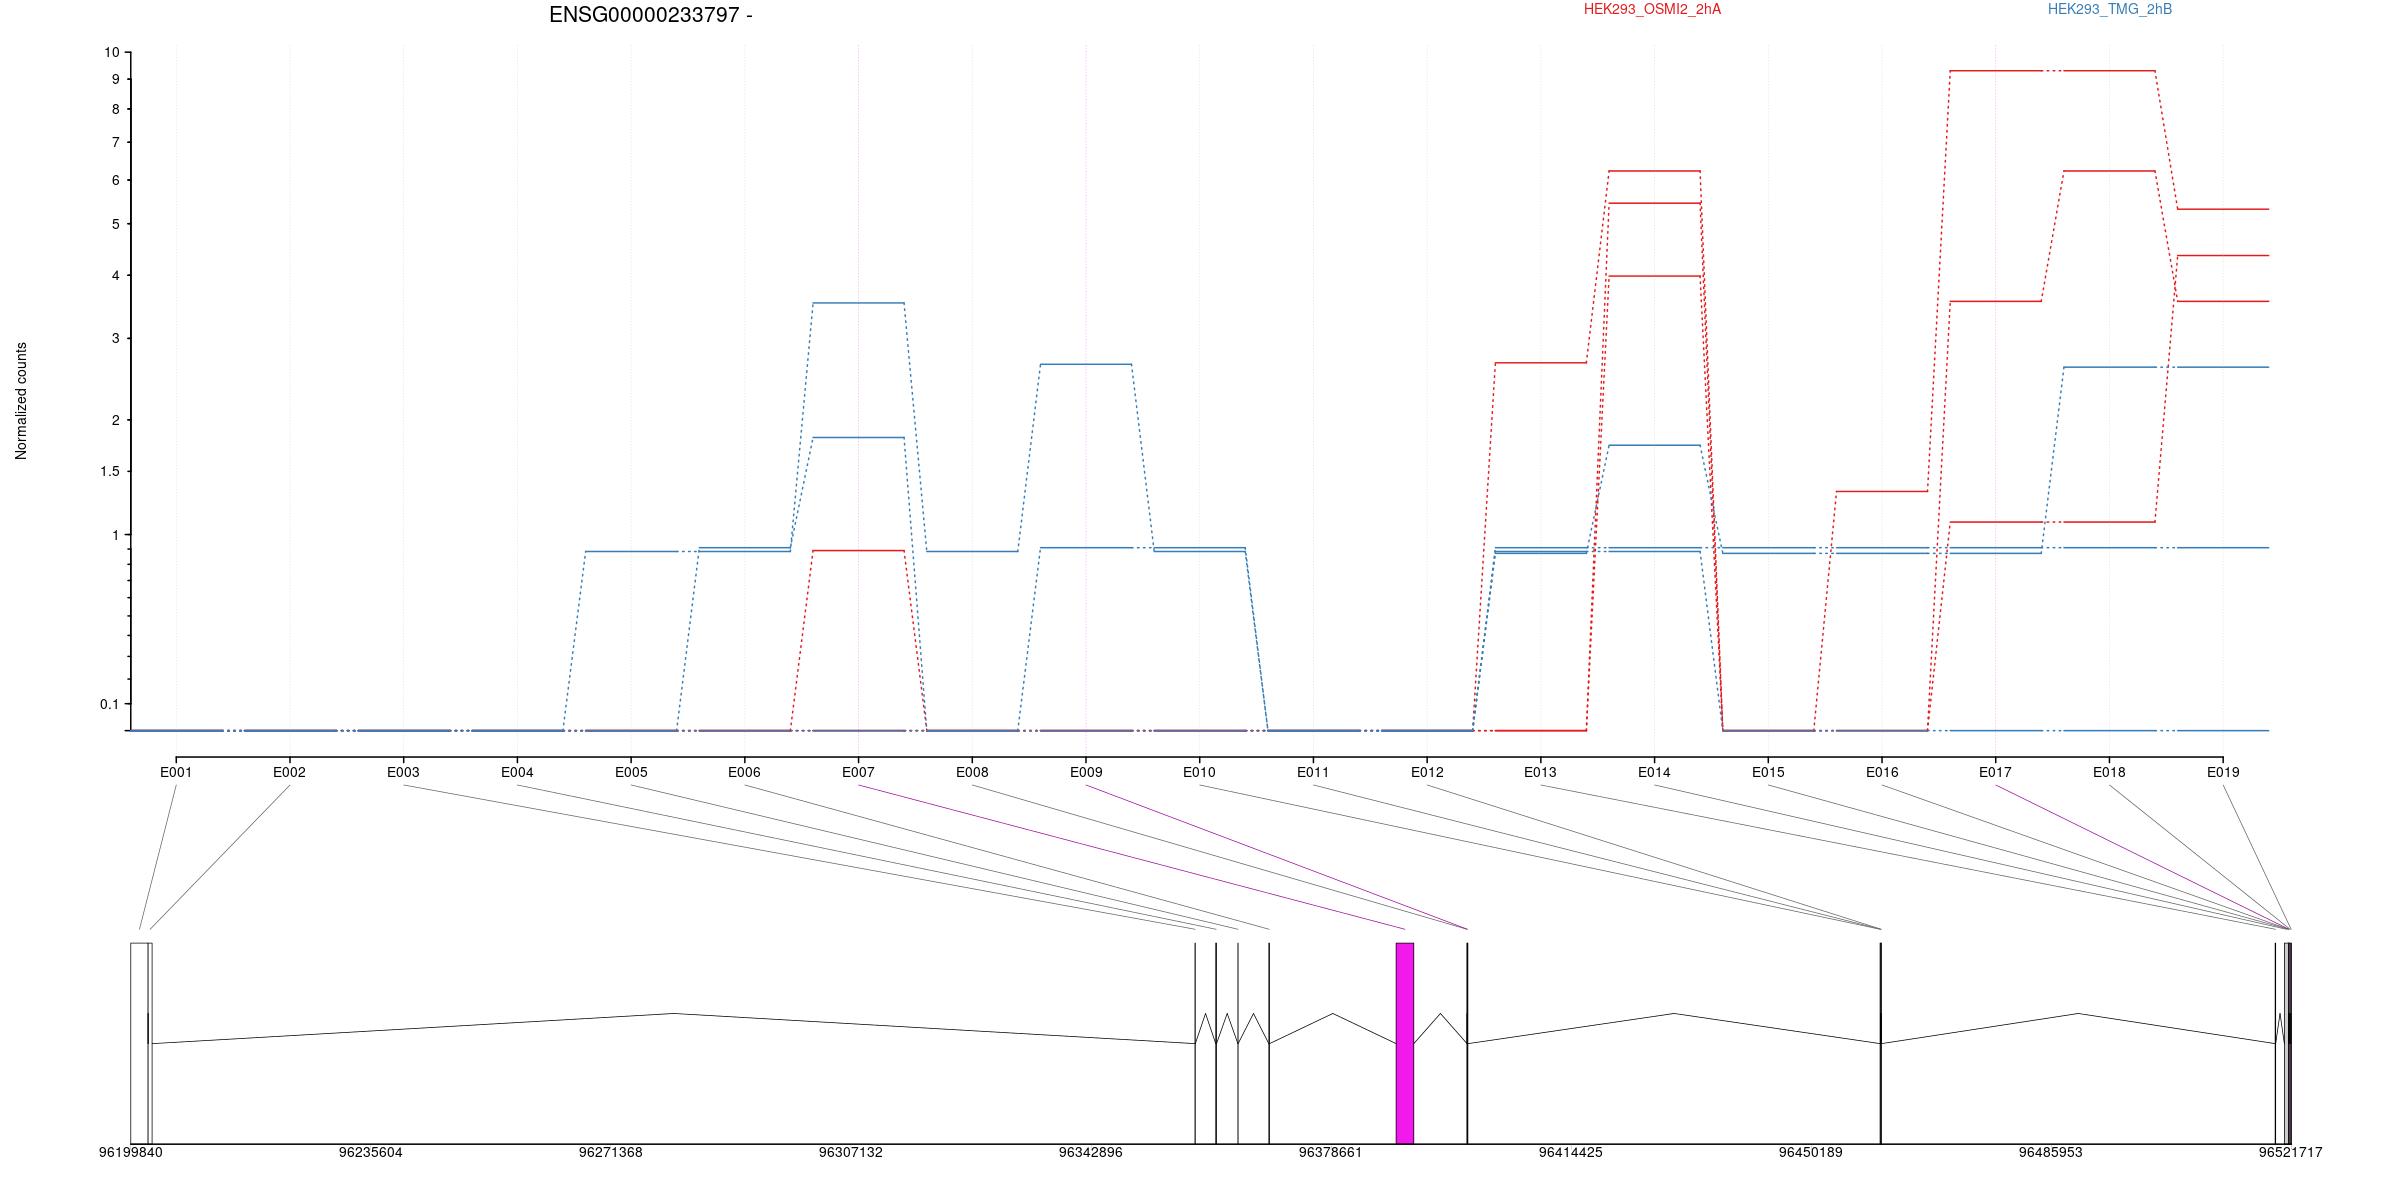Click the y-axis tick label 5
This screenshot has height=1200, width=2400.
tap(115, 224)
